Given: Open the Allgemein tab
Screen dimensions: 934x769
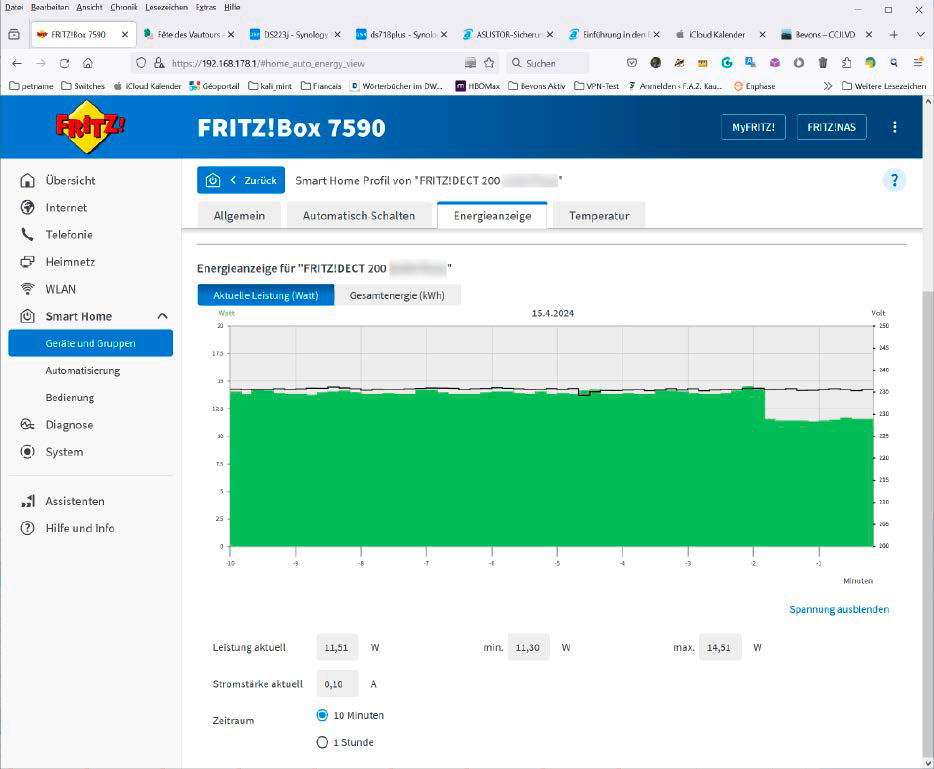Looking at the screenshot, I should pos(239,216).
